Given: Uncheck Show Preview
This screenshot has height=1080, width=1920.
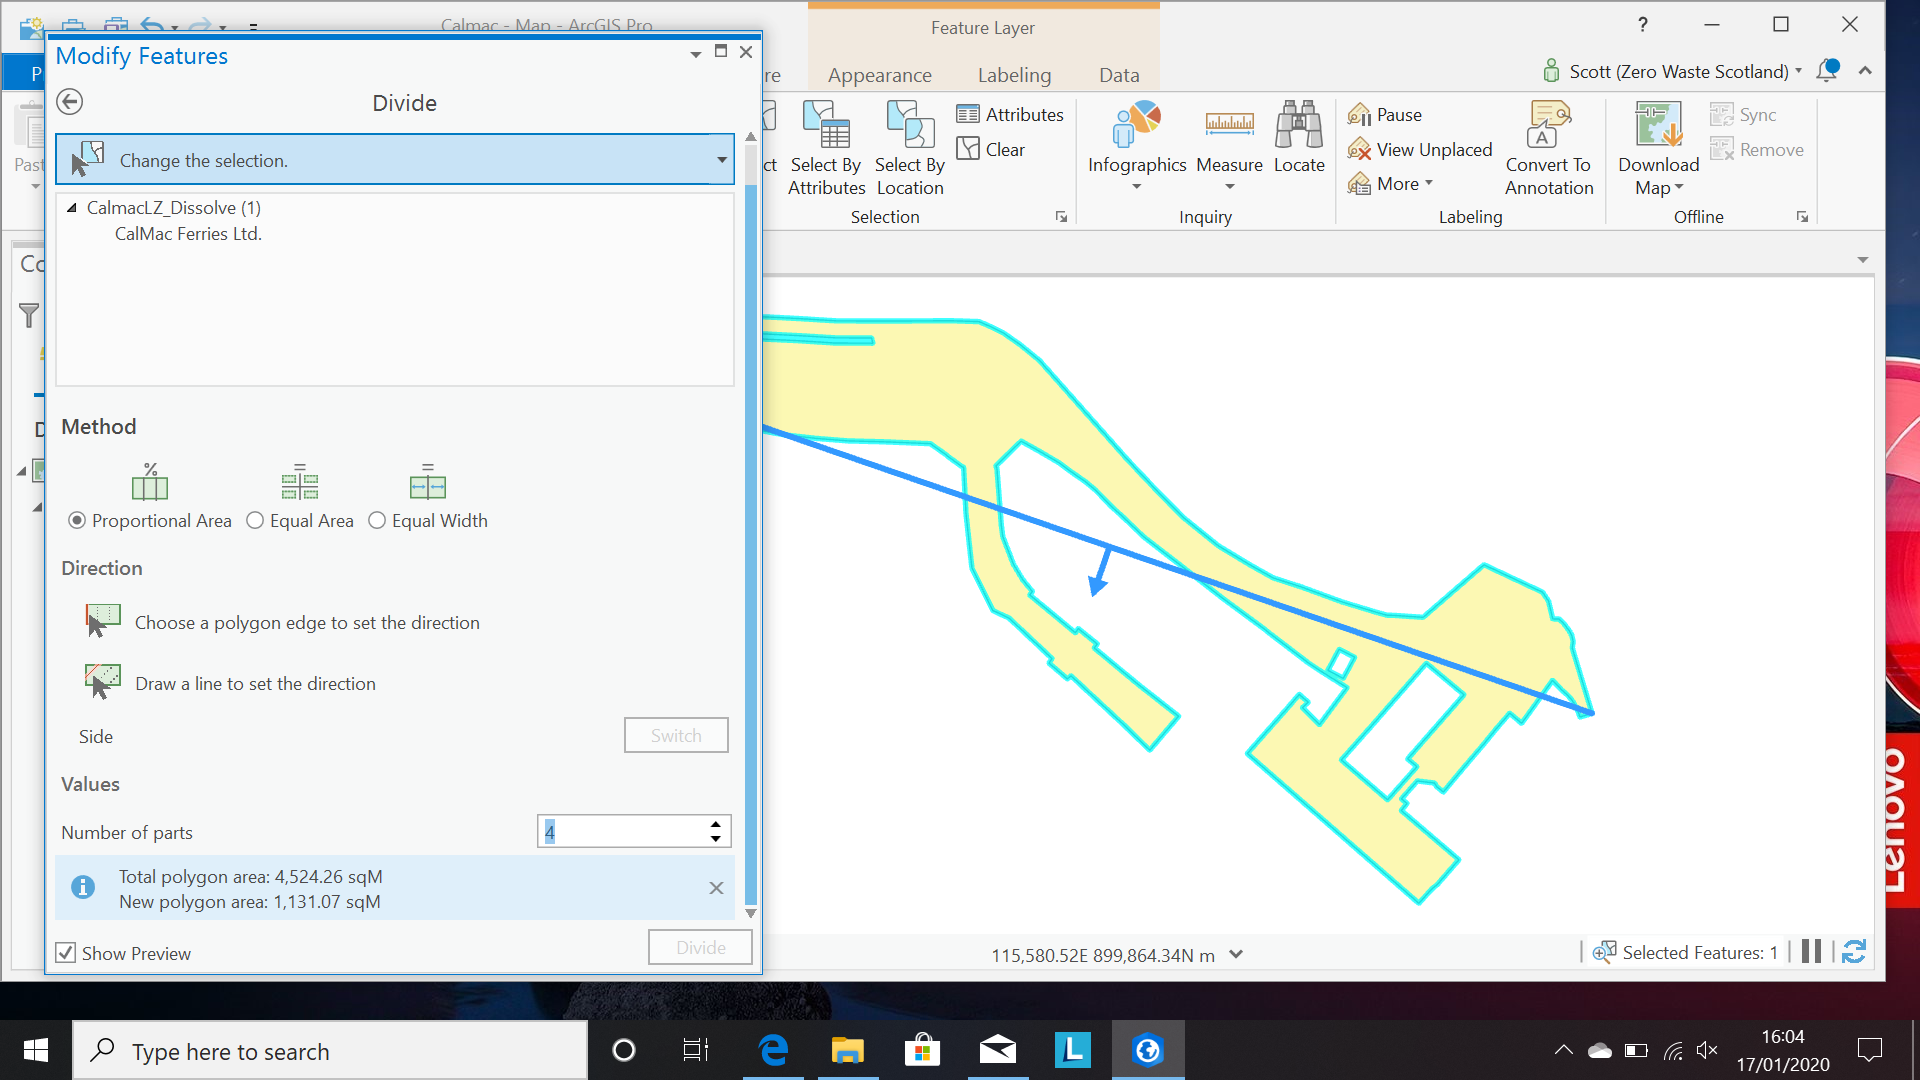Looking at the screenshot, I should click(x=65, y=952).
